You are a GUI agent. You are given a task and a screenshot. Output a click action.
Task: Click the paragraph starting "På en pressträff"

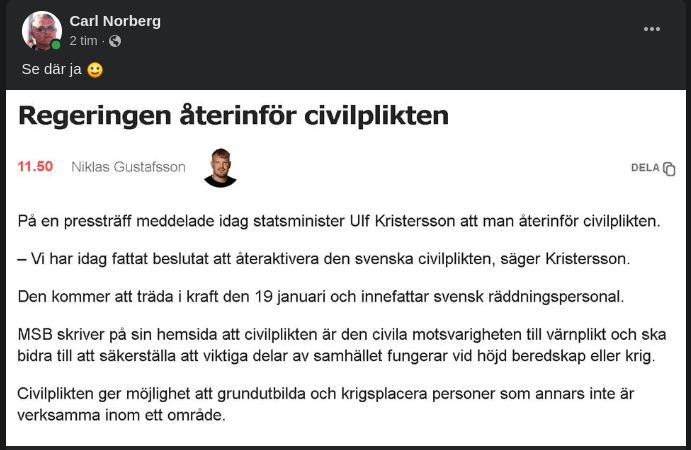coord(339,220)
